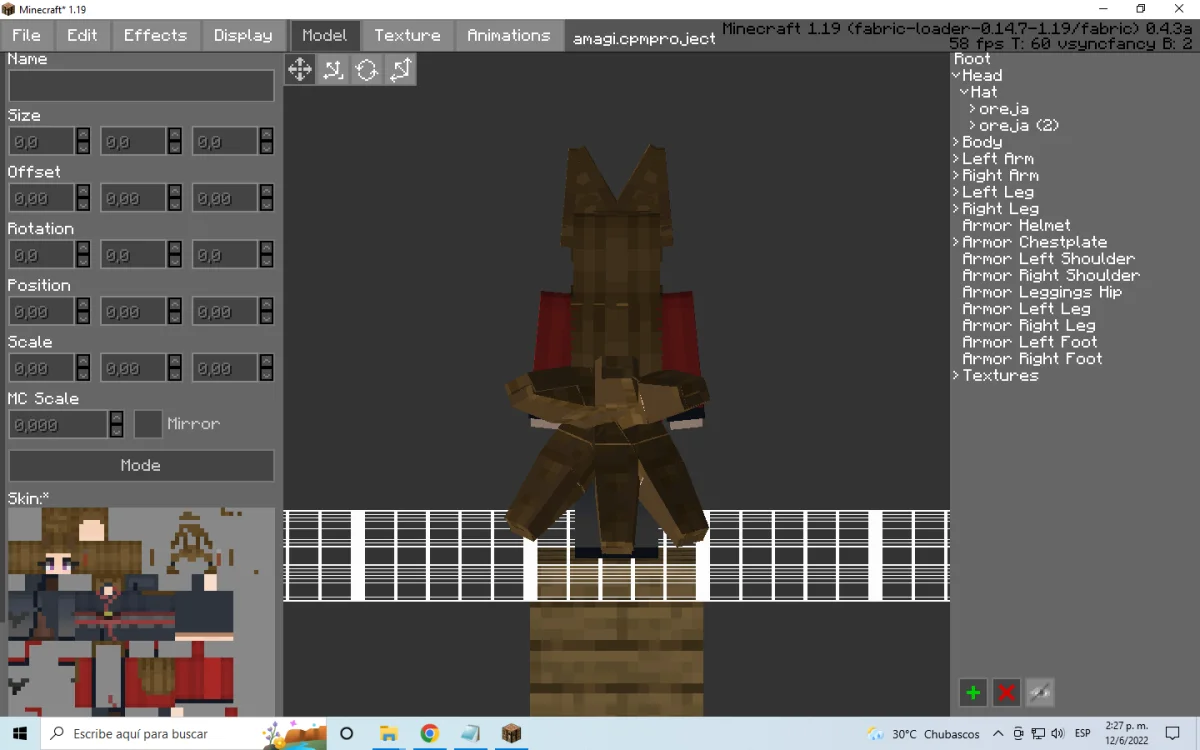Expand the Body tree node
The width and height of the screenshot is (1200, 750).
click(x=956, y=142)
